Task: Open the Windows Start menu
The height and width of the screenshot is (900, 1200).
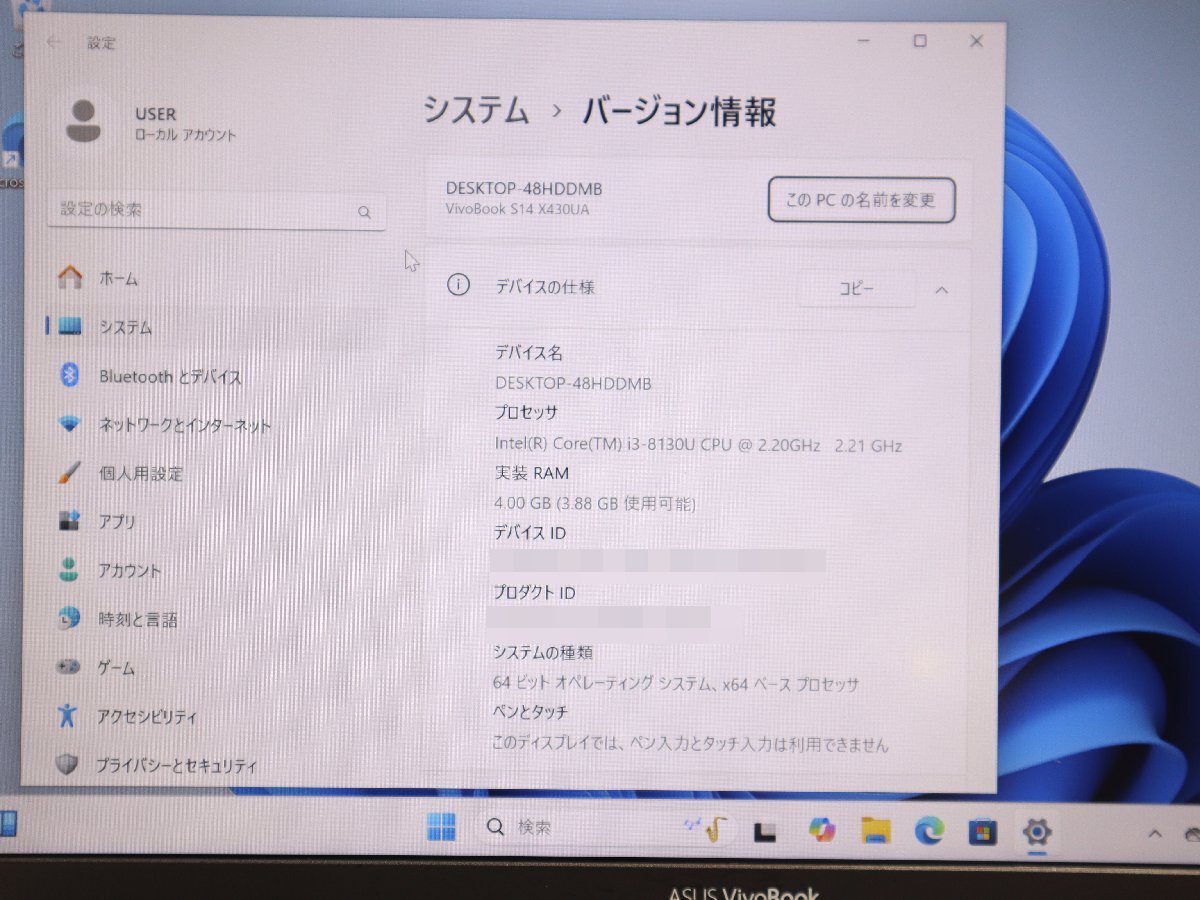Action: [x=443, y=827]
